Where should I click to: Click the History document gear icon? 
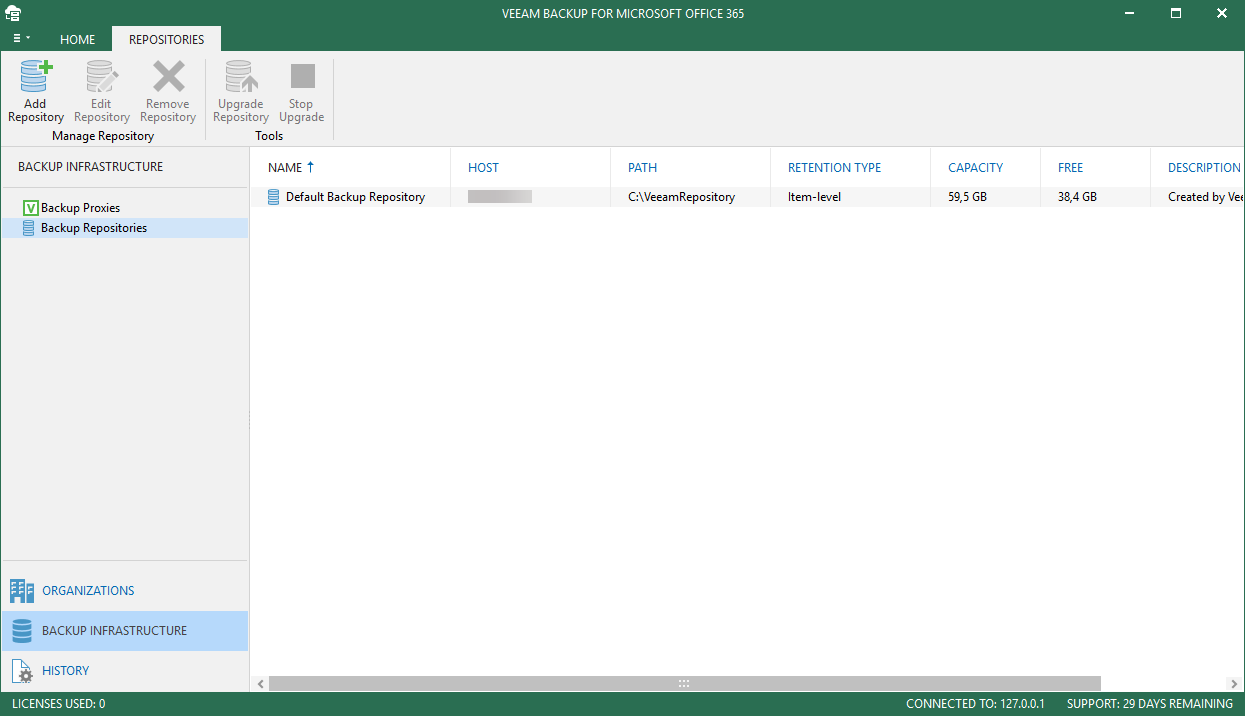pyautogui.click(x=23, y=671)
